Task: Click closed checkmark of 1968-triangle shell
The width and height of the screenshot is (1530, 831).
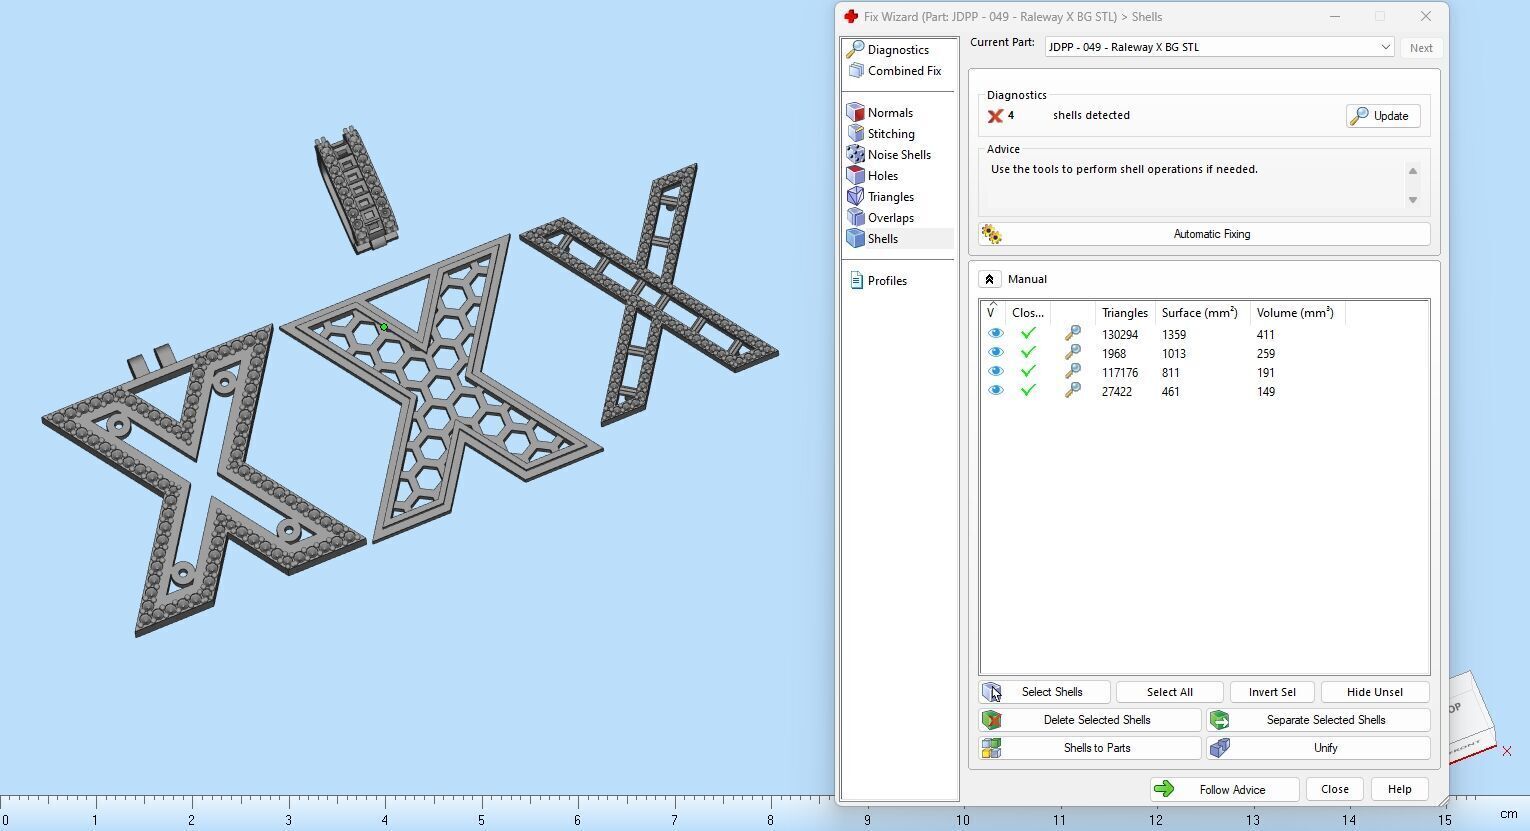Action: point(1028,353)
